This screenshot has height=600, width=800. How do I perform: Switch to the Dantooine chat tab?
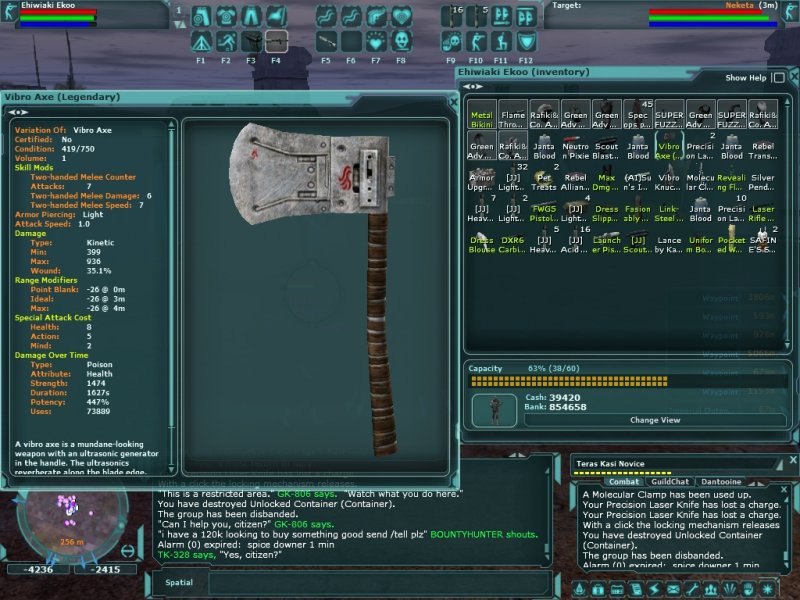coord(721,482)
